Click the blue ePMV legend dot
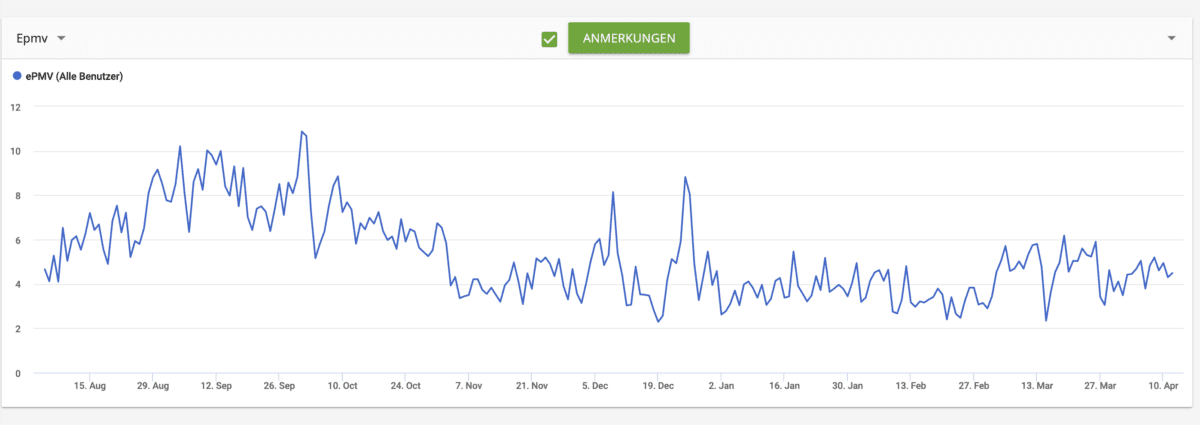The width and height of the screenshot is (1200, 425). [x=17, y=76]
